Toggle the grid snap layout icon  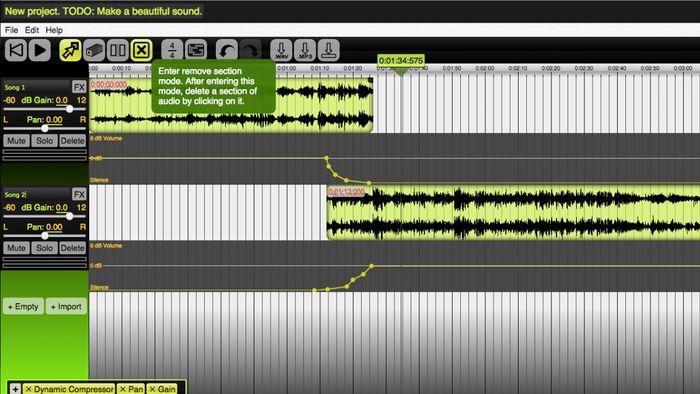pyautogui.click(x=196, y=50)
